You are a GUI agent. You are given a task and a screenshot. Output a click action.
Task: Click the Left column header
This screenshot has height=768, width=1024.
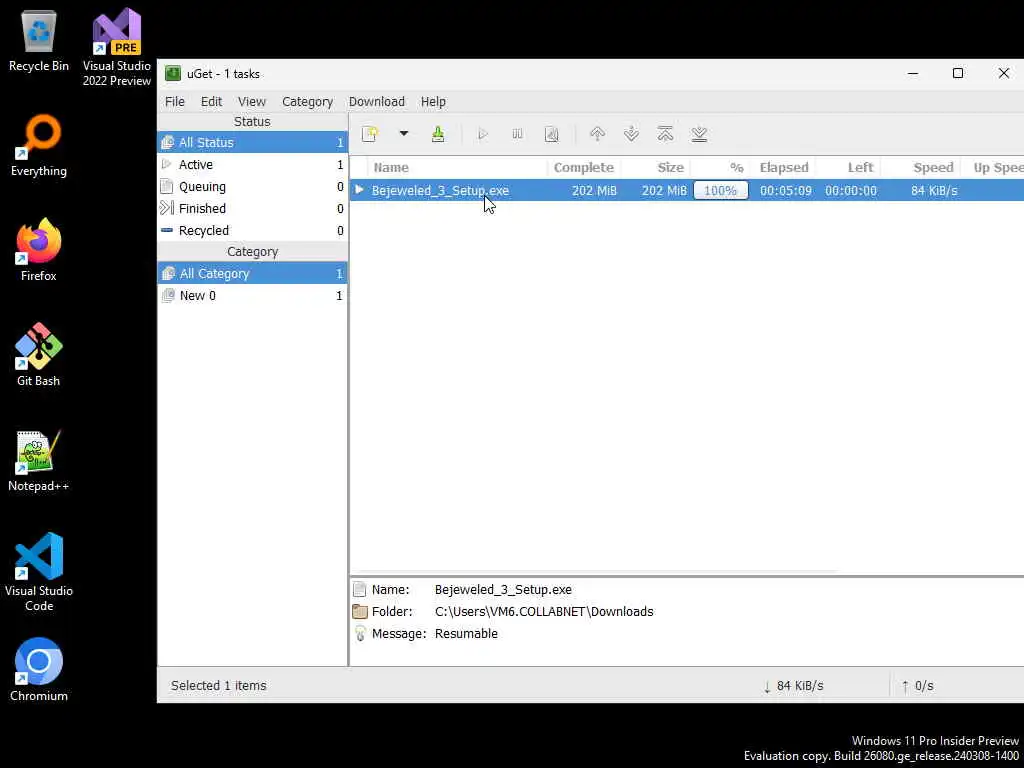[848, 168]
